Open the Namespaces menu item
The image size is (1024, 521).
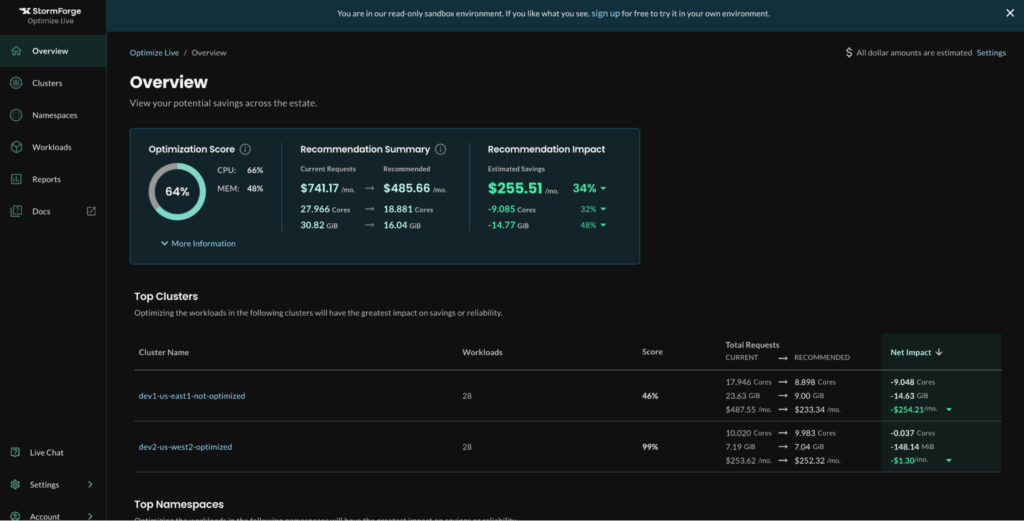pos(53,115)
